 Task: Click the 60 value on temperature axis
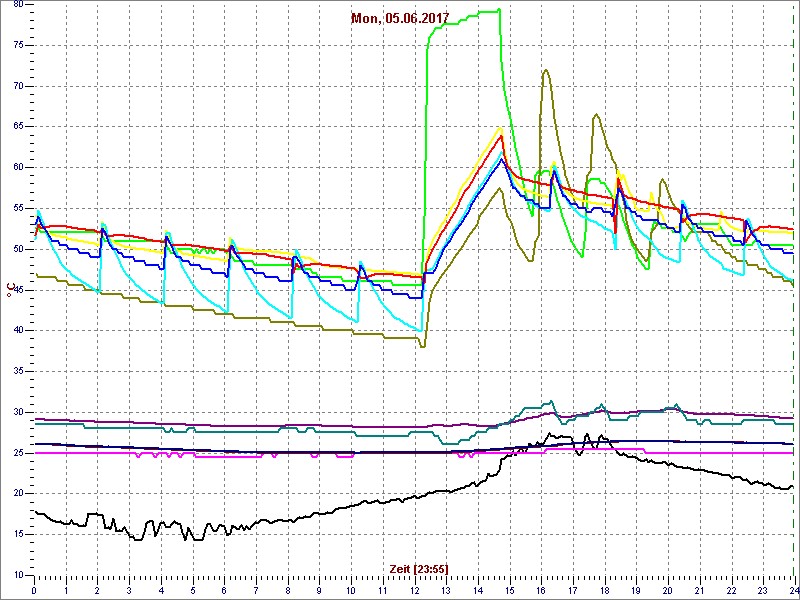click(17, 168)
